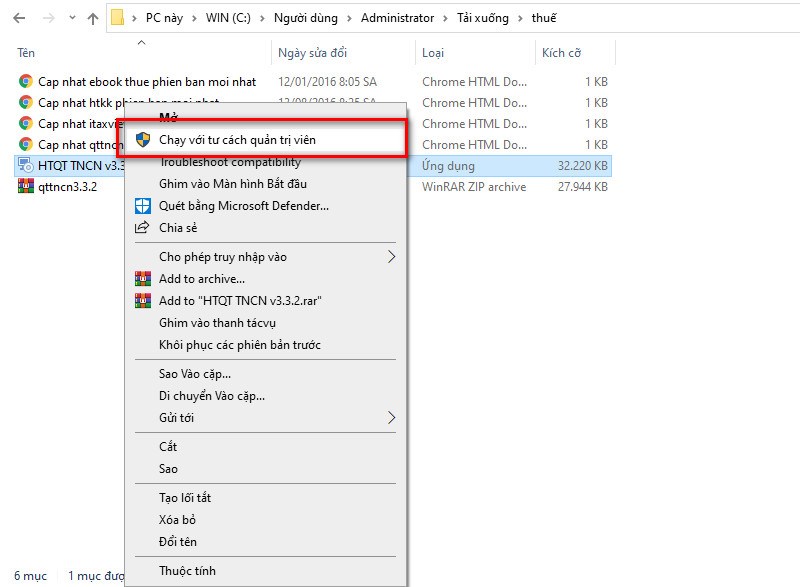Expand breadcrumb chevron after PC này
Screen dimensions: 800x587
pos(194,19)
